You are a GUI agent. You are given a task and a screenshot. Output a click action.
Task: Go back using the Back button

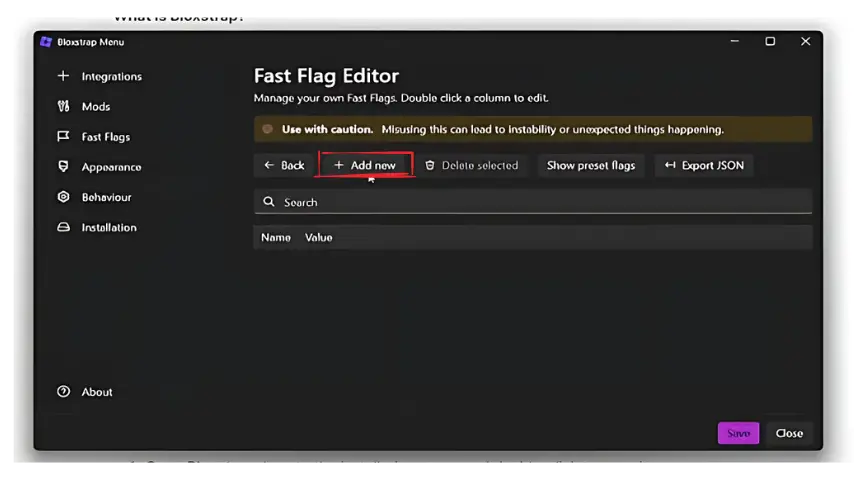coord(284,165)
